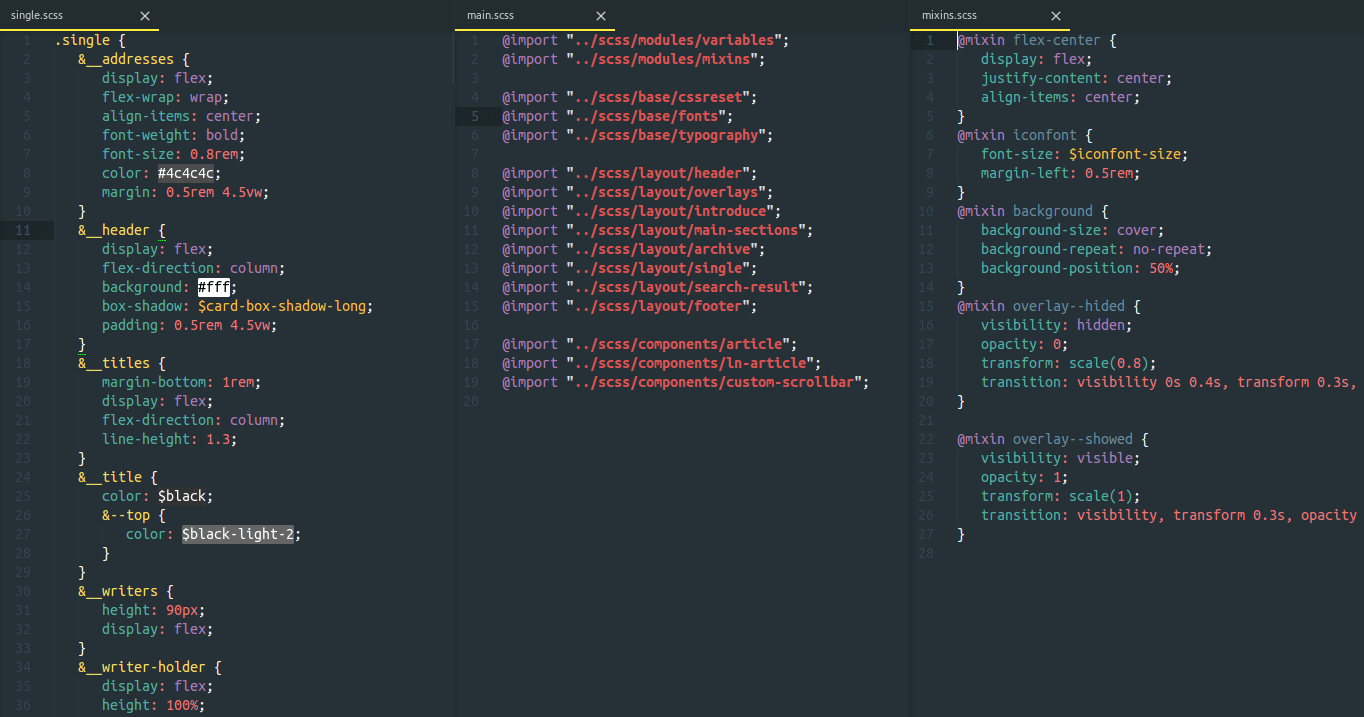Click line number 11 in single.scss gutter

click(x=25, y=230)
